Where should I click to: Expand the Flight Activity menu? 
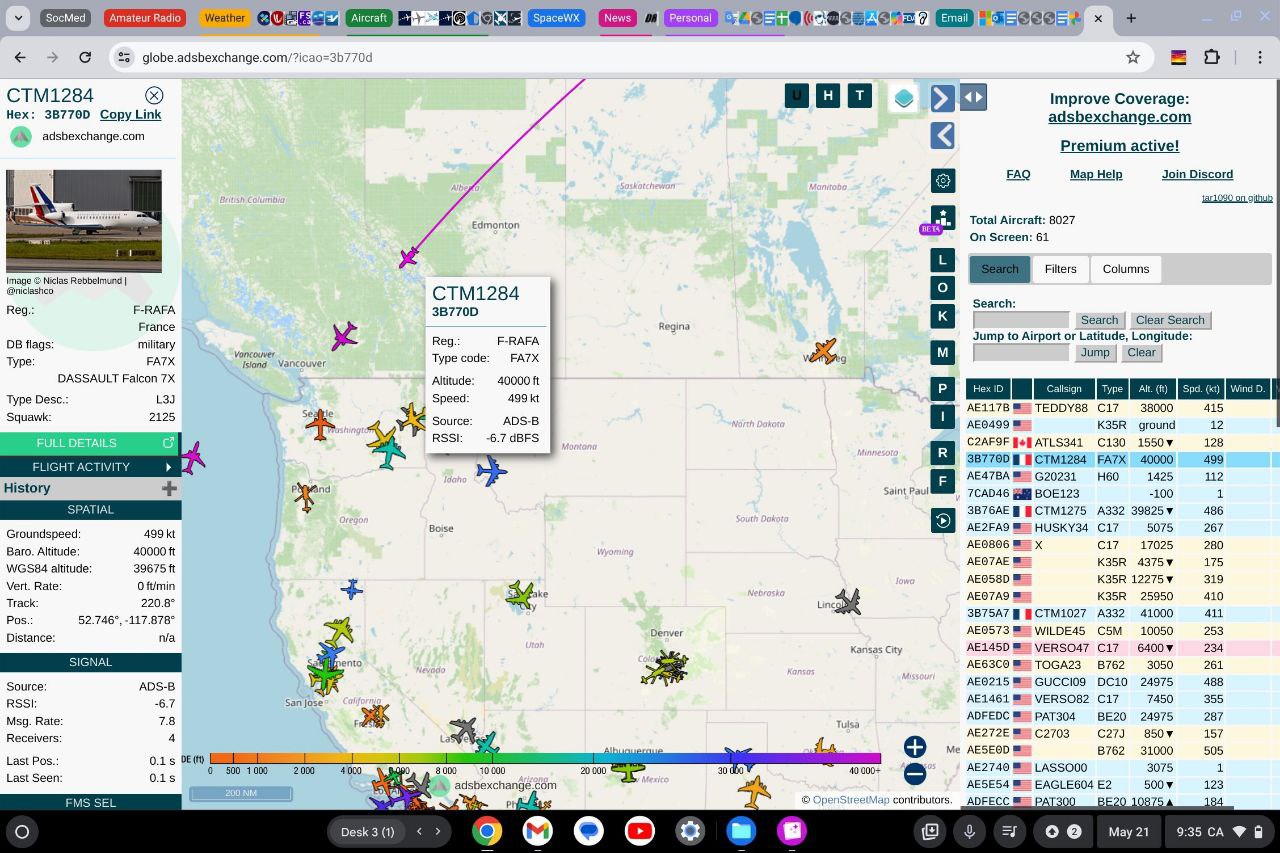pyautogui.click(x=90, y=467)
